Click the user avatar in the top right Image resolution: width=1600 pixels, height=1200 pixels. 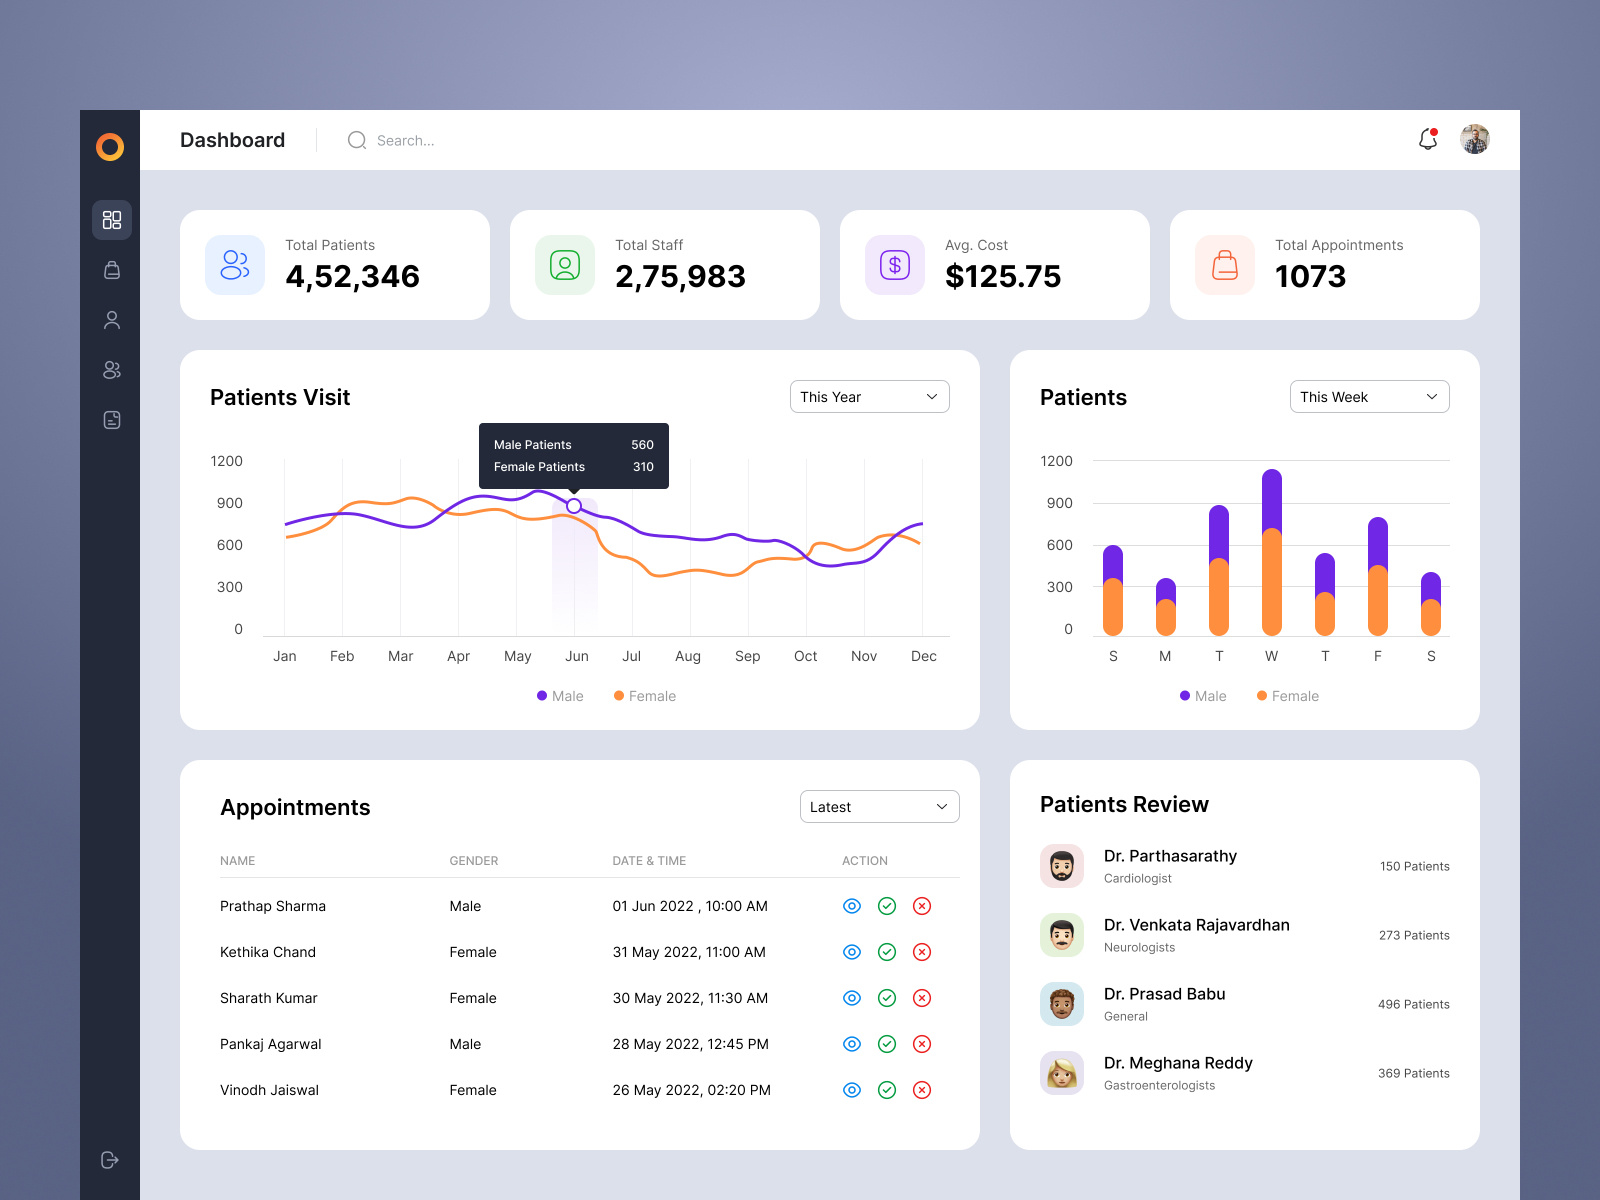point(1474,139)
